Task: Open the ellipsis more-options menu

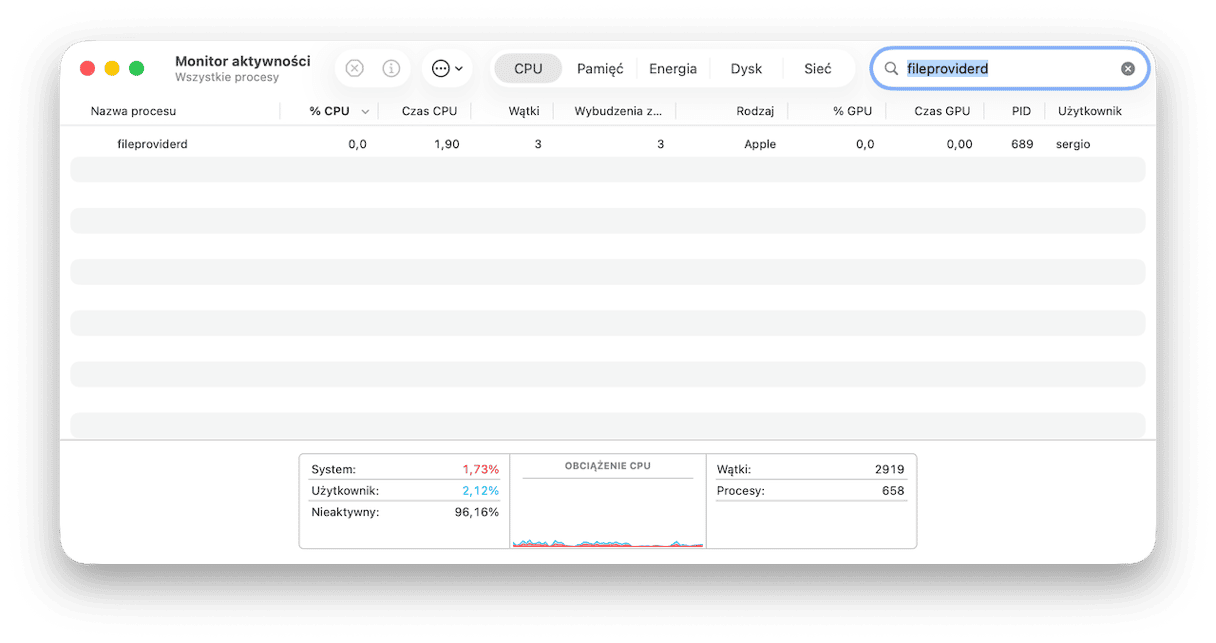Action: [446, 68]
